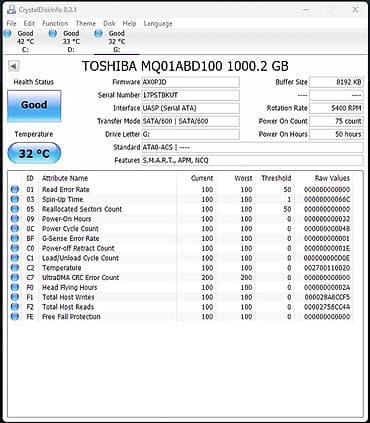Open the Help menu
Viewport: 370px width, 423px height.
click(x=129, y=23)
